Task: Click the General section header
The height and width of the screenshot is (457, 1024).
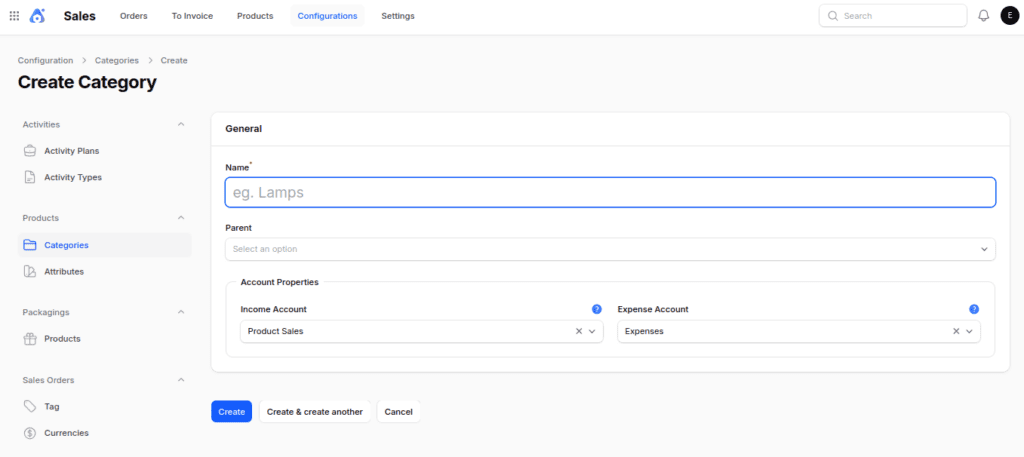Action: [244, 129]
